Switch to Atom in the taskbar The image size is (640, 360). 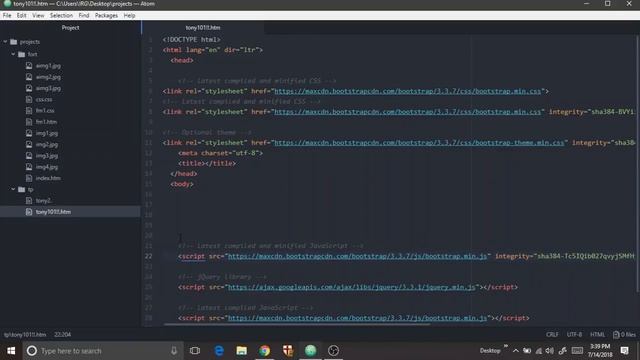(310, 351)
